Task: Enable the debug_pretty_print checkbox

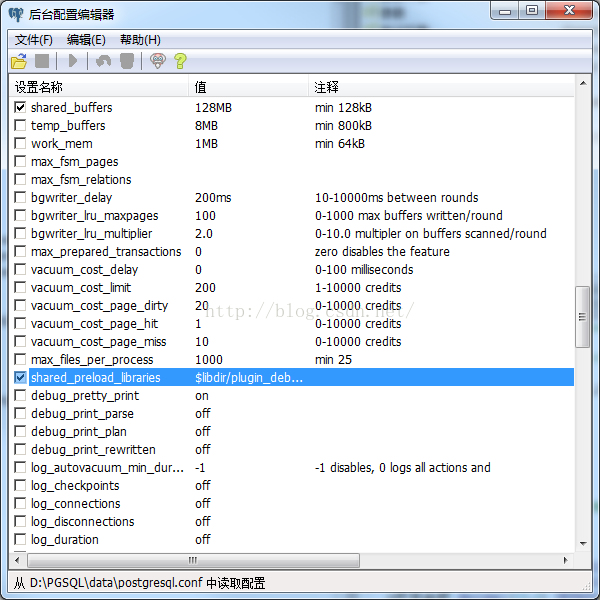Action: 20,395
